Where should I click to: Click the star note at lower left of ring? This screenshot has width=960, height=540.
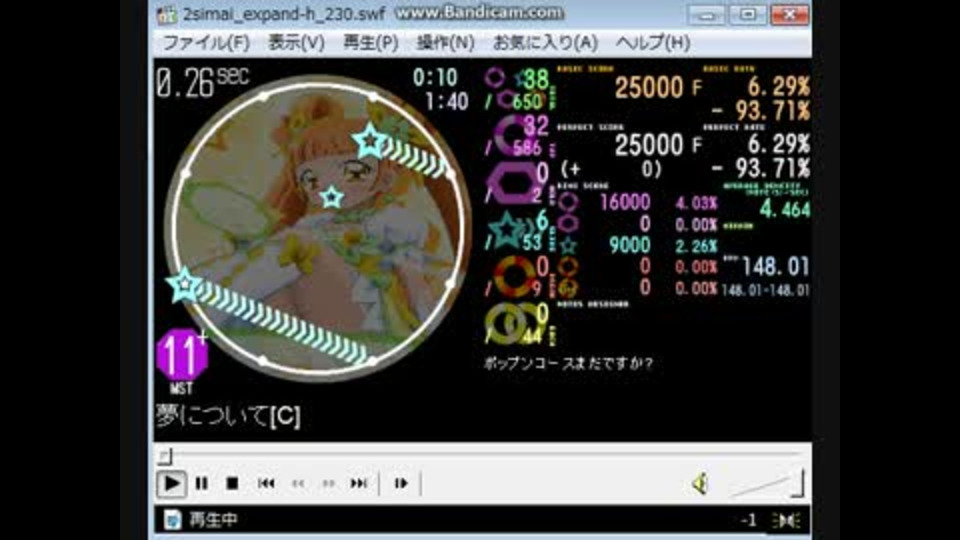[x=184, y=285]
